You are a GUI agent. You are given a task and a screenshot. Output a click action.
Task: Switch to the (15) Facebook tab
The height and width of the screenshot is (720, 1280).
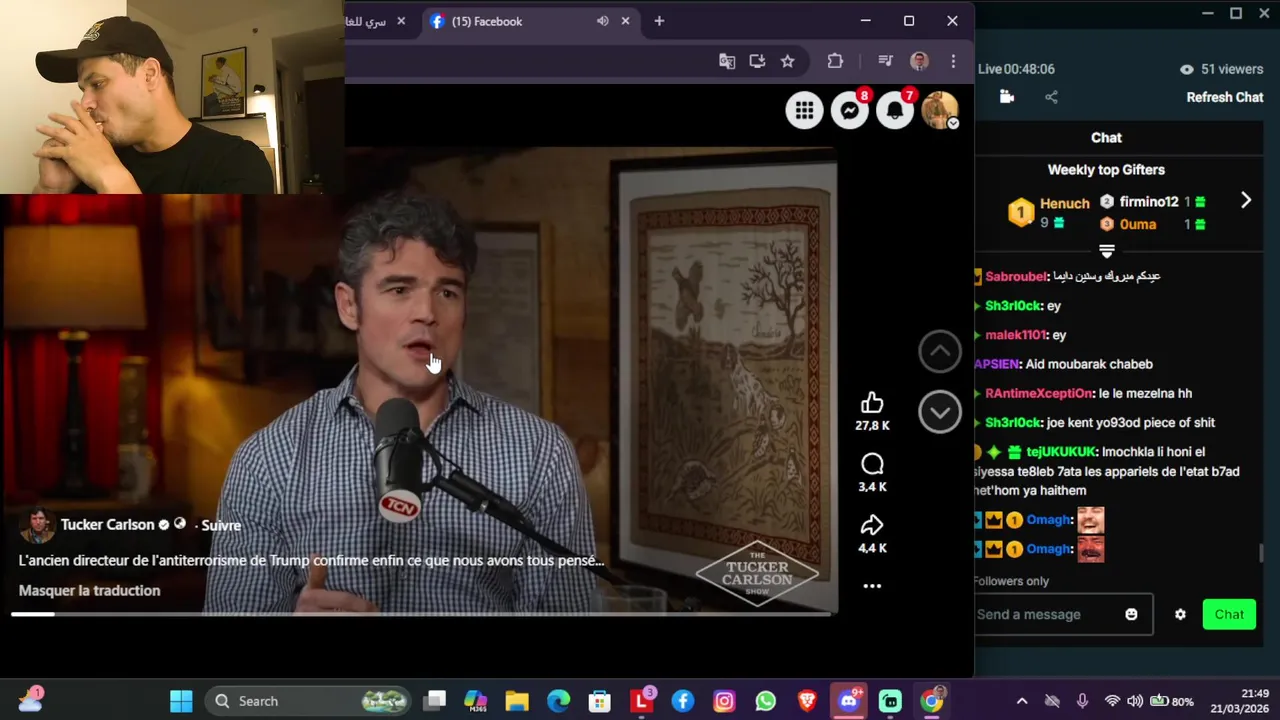(530, 21)
